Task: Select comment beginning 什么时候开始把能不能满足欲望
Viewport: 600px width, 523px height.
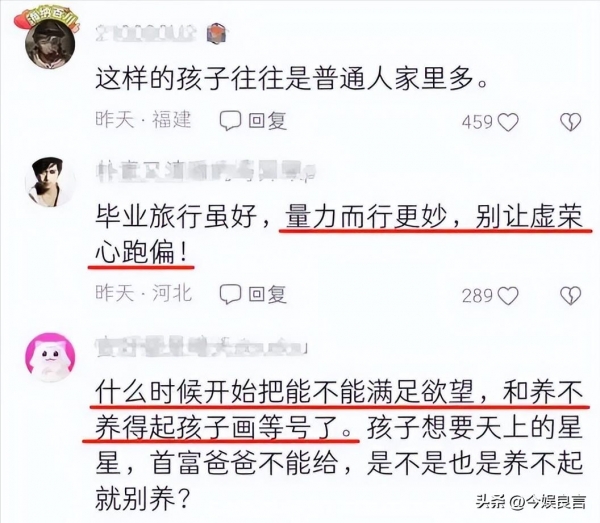Action: pyautogui.click(x=339, y=446)
